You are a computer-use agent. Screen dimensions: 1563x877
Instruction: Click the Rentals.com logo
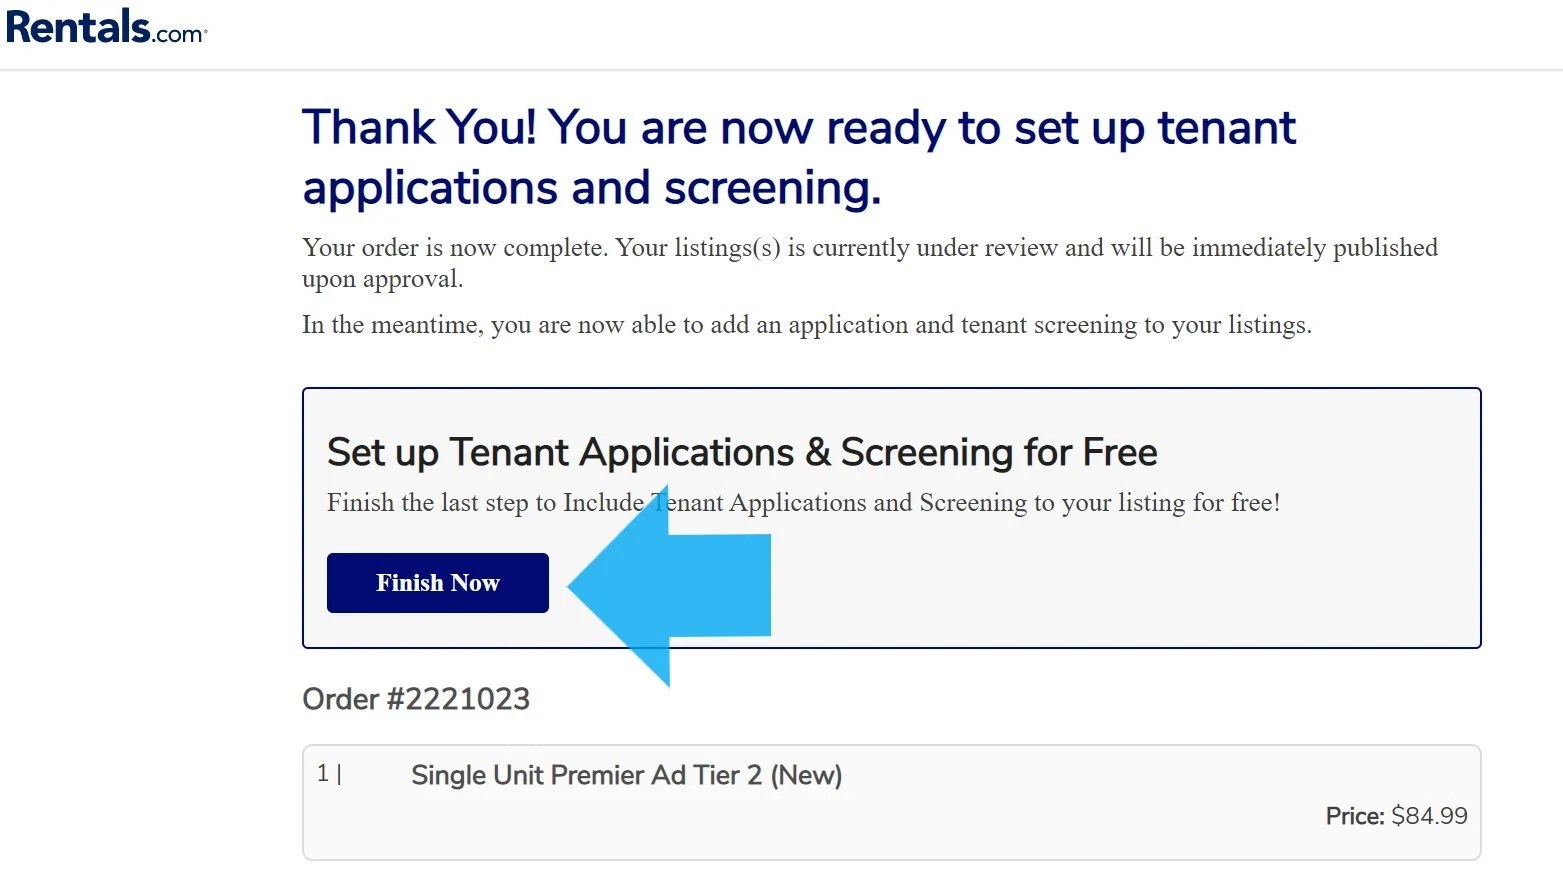tap(106, 26)
